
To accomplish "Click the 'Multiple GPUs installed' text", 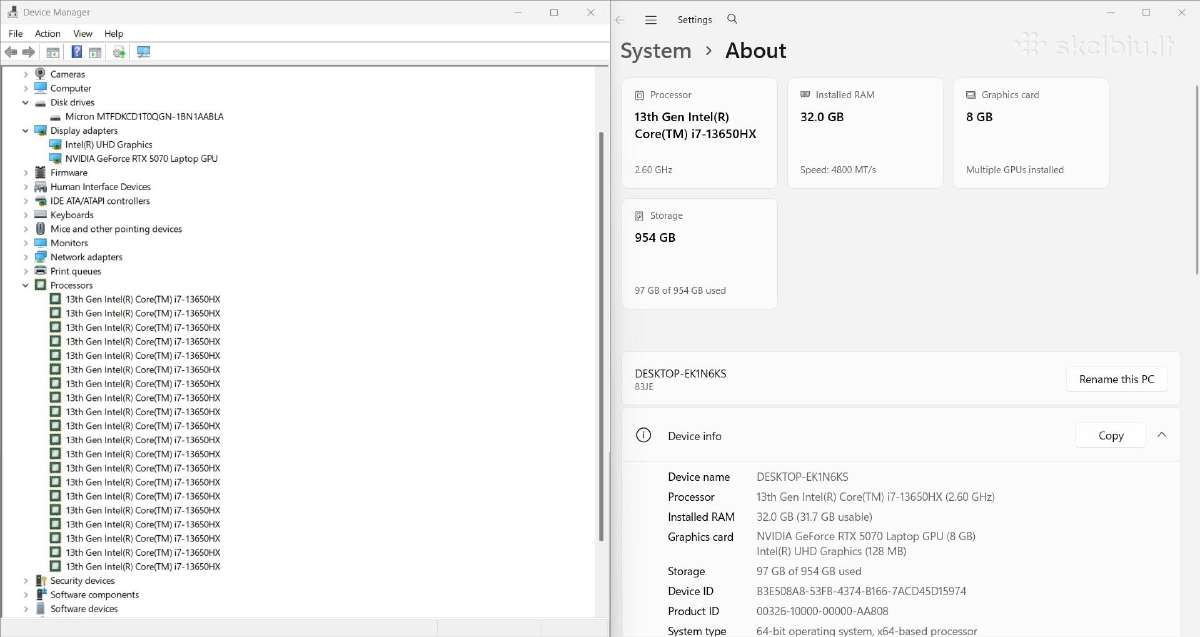I will click(1015, 170).
